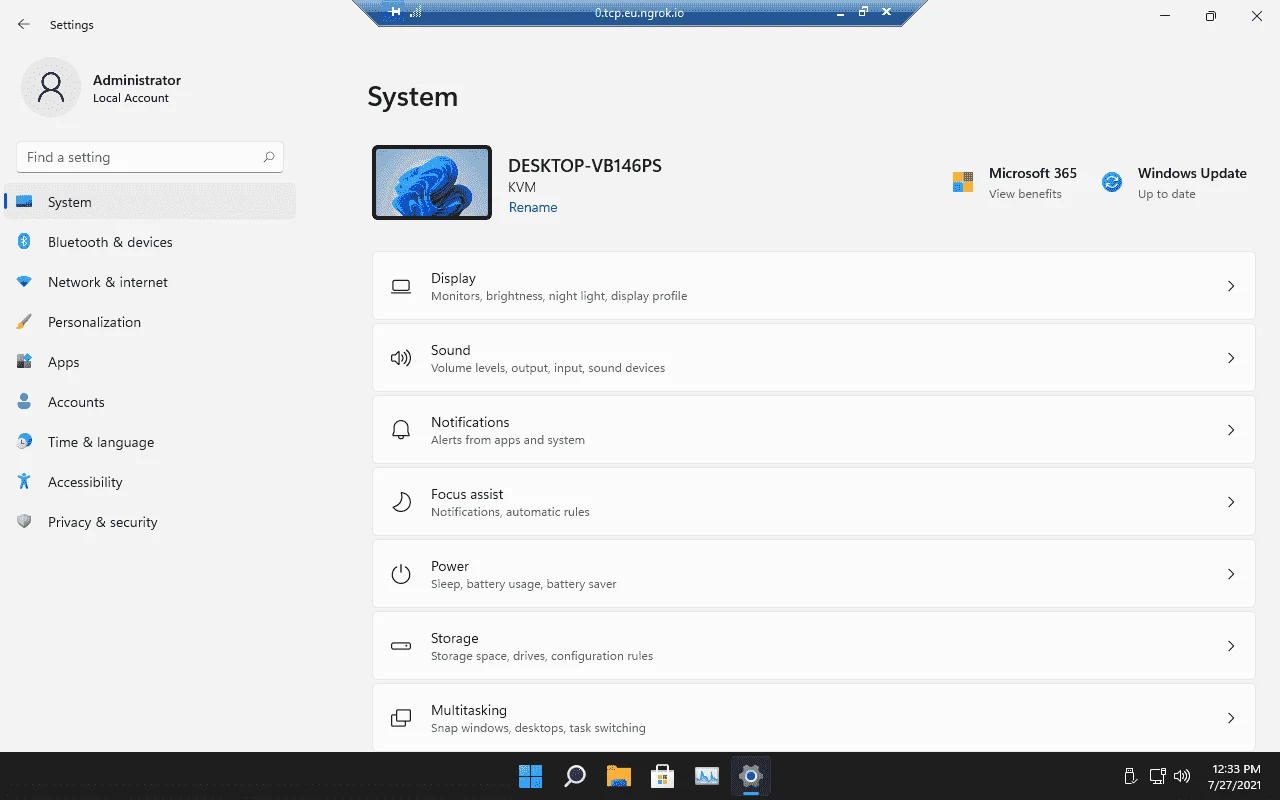Expand Multitasking with its chevron
The width and height of the screenshot is (1280, 800).
[x=1231, y=718]
